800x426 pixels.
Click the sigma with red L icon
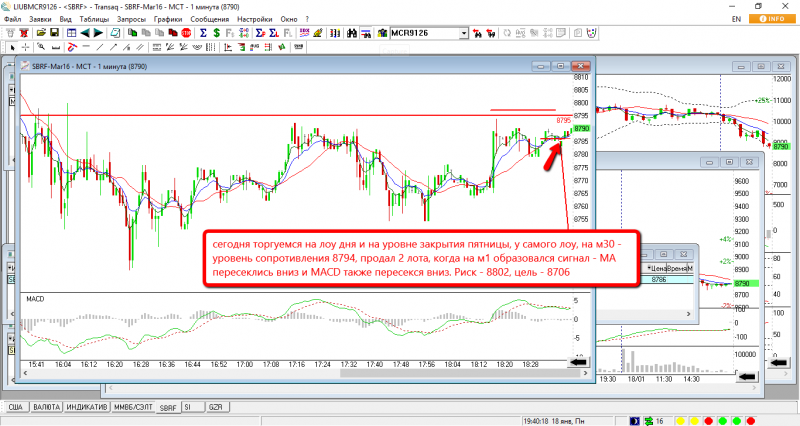pos(274,33)
